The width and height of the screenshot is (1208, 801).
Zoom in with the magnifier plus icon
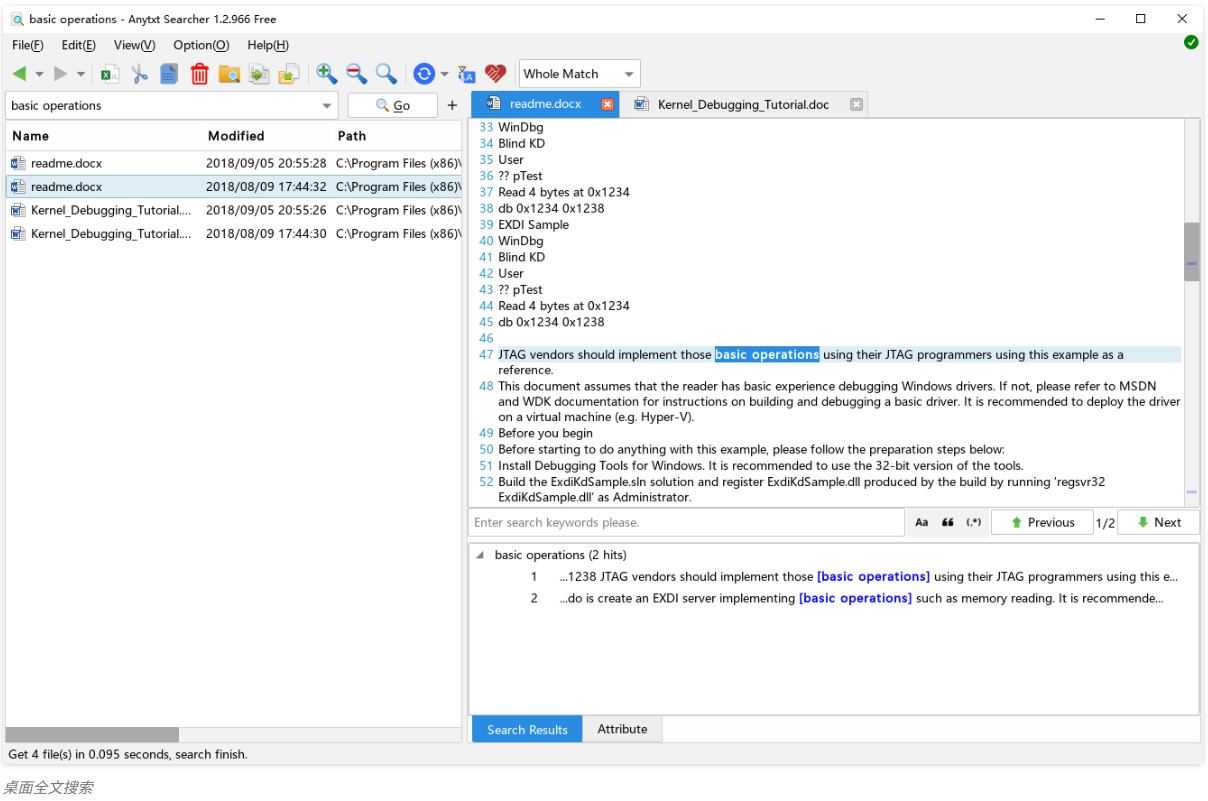pos(326,73)
